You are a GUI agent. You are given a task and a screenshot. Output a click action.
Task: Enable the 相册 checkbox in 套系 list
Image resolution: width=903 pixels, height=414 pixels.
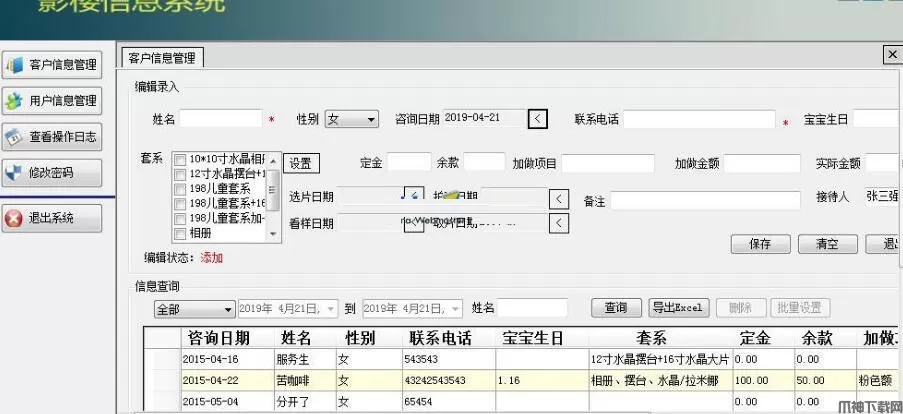pyautogui.click(x=180, y=232)
